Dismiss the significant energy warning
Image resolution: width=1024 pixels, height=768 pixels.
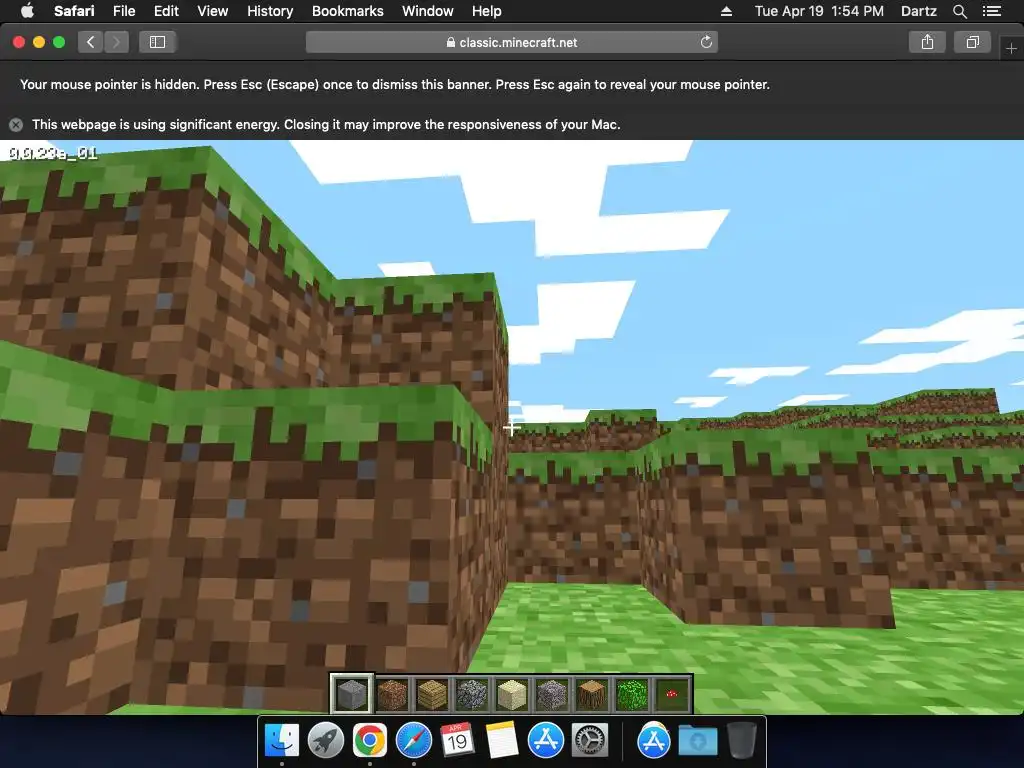click(x=16, y=125)
